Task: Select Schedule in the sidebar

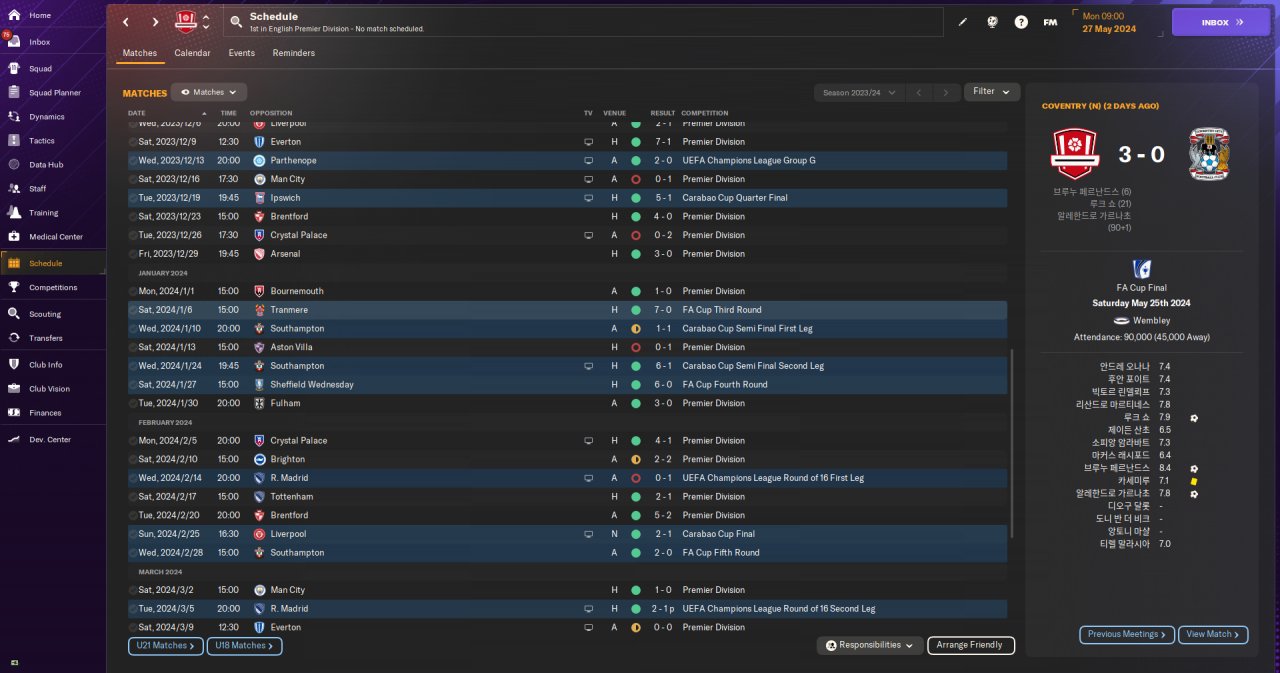Action: (x=53, y=263)
